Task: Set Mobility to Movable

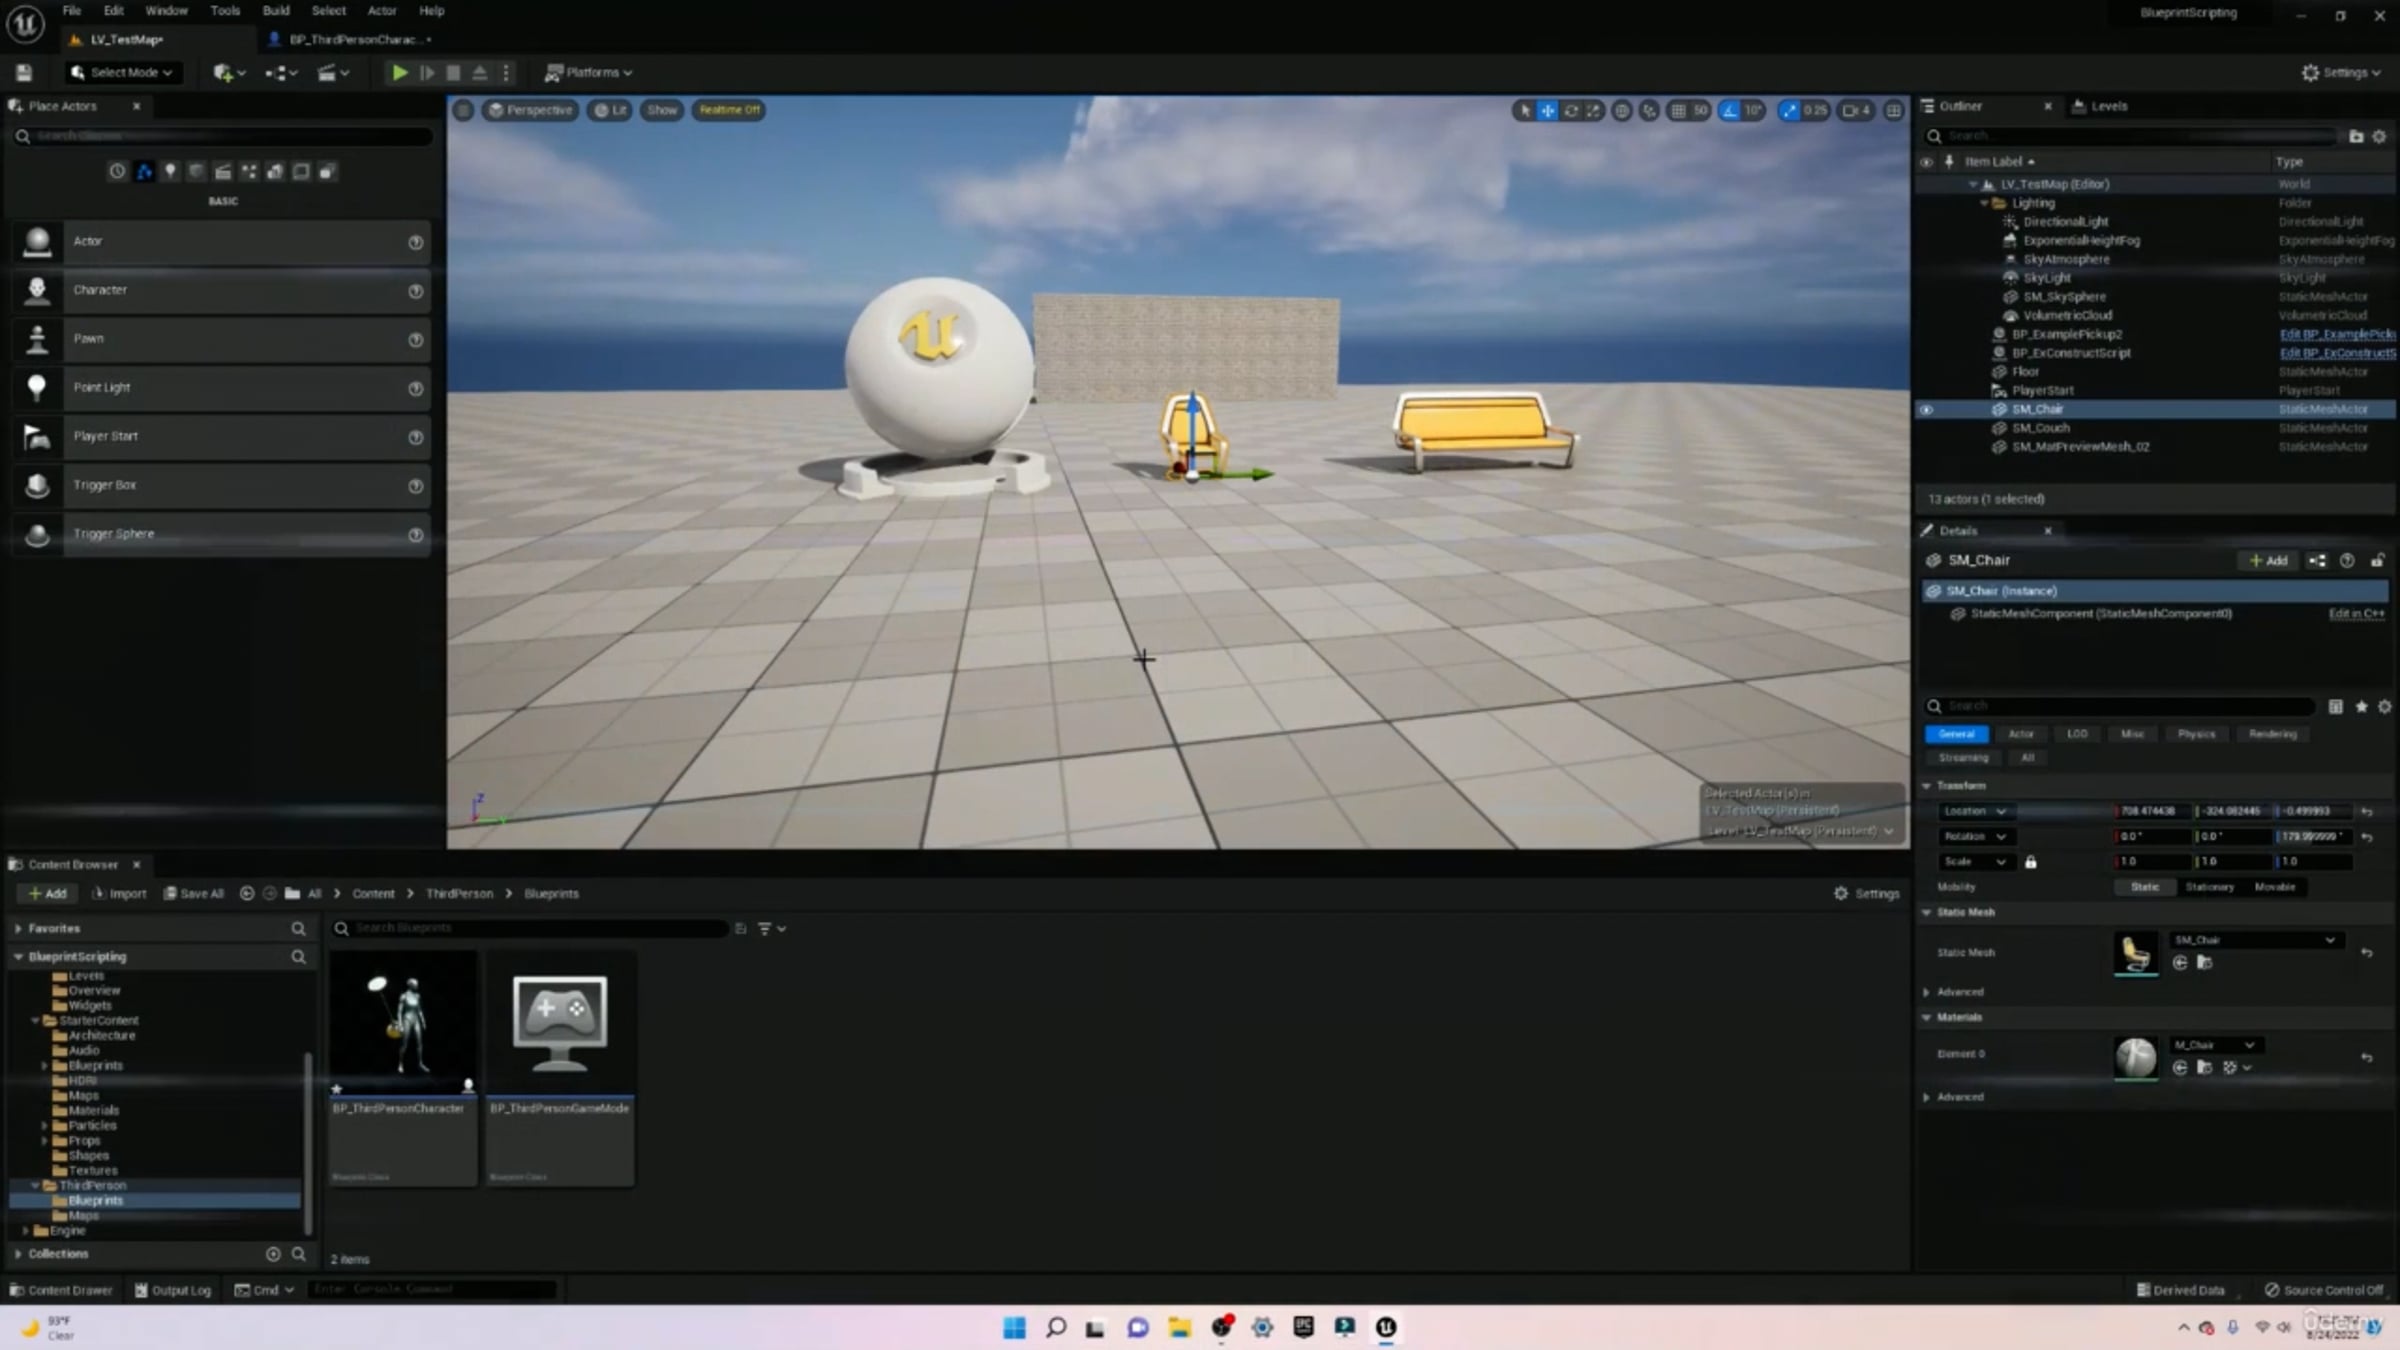Action: [2274, 887]
